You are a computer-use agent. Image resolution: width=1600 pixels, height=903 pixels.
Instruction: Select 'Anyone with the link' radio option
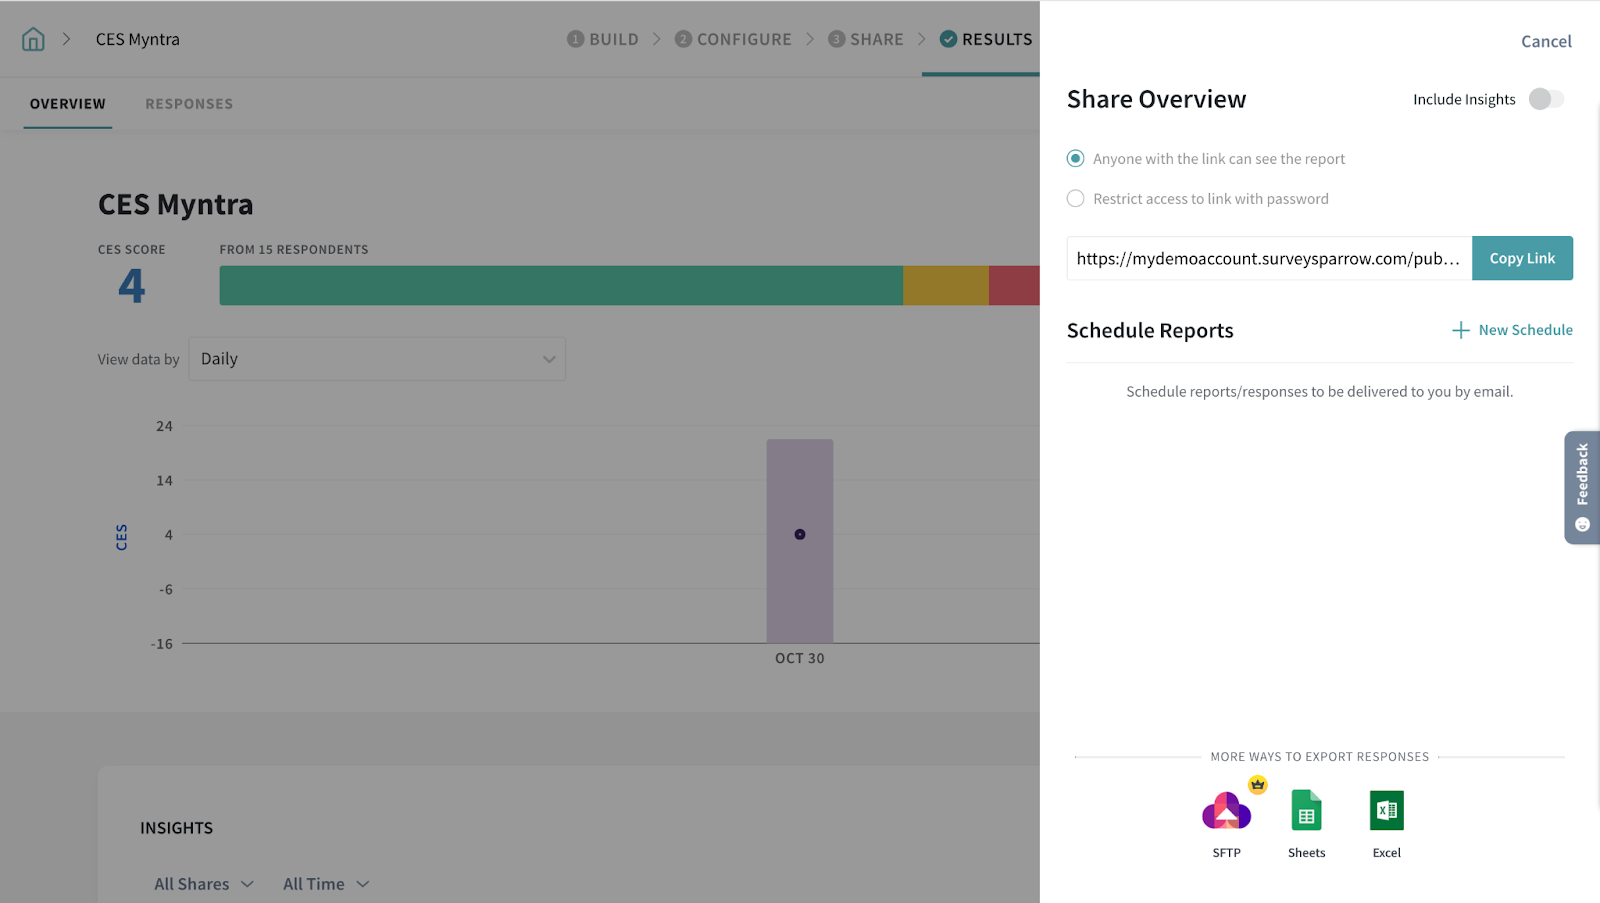coord(1076,159)
